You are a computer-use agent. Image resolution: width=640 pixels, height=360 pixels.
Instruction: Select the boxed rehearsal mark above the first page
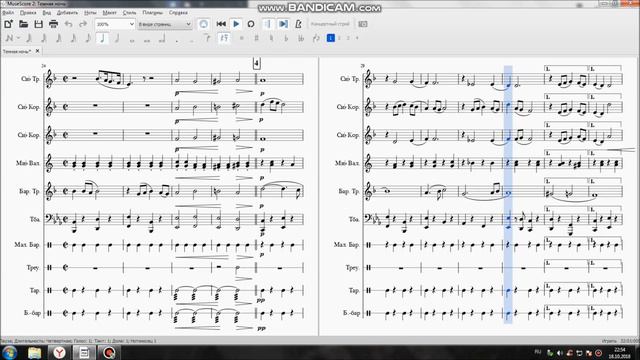tap(257, 64)
